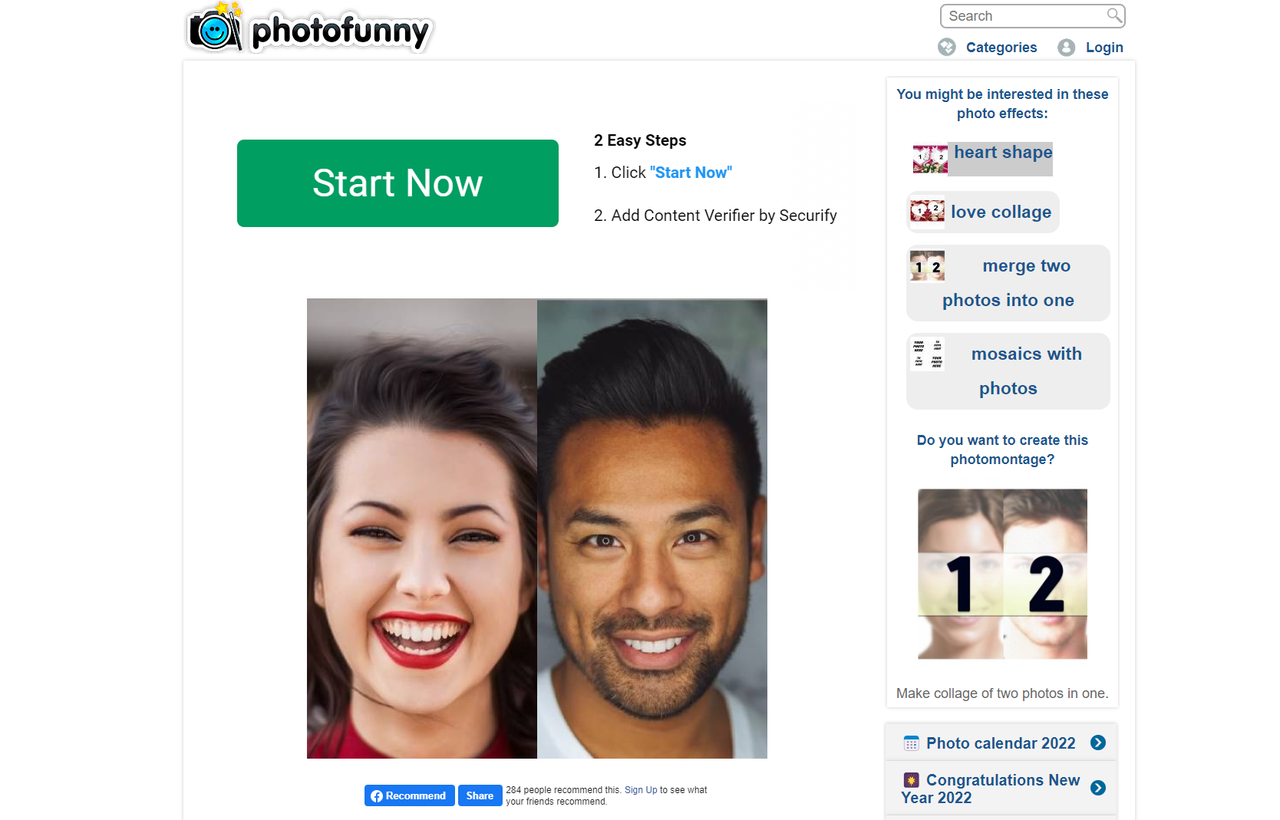Open the mosaics with photos grid icon
Viewport: 1280px width, 820px height.
click(927, 354)
